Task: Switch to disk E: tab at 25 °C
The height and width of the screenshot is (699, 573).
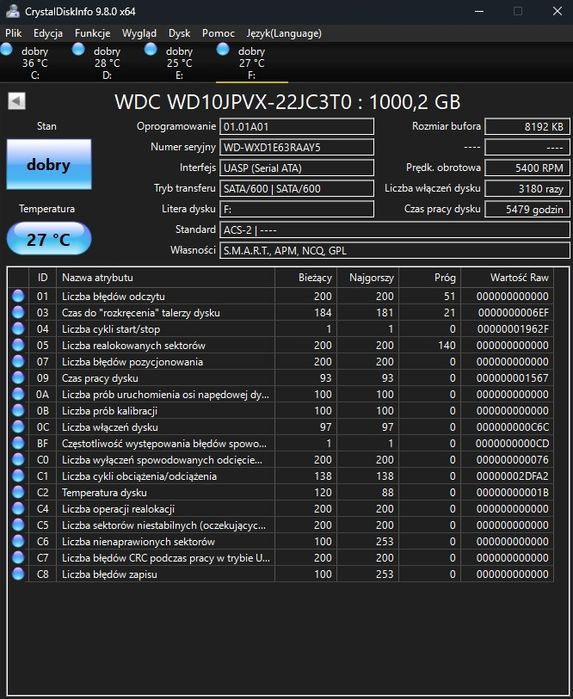Action: click(x=179, y=62)
